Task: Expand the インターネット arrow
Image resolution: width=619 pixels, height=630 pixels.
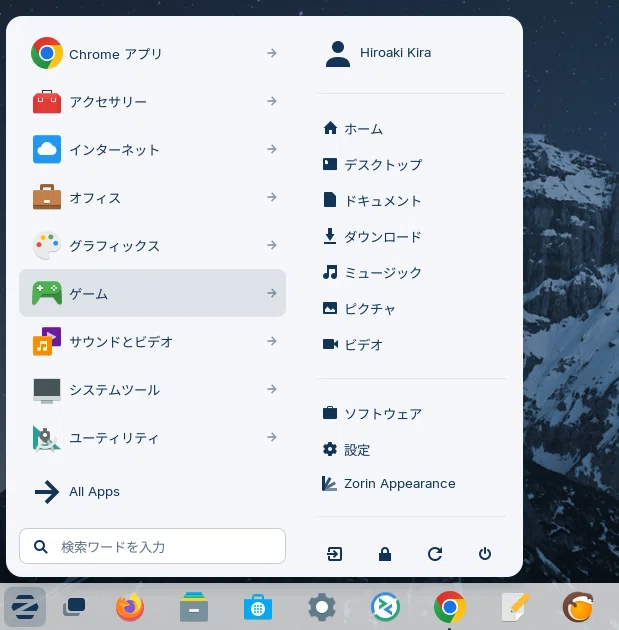Action: point(272,149)
